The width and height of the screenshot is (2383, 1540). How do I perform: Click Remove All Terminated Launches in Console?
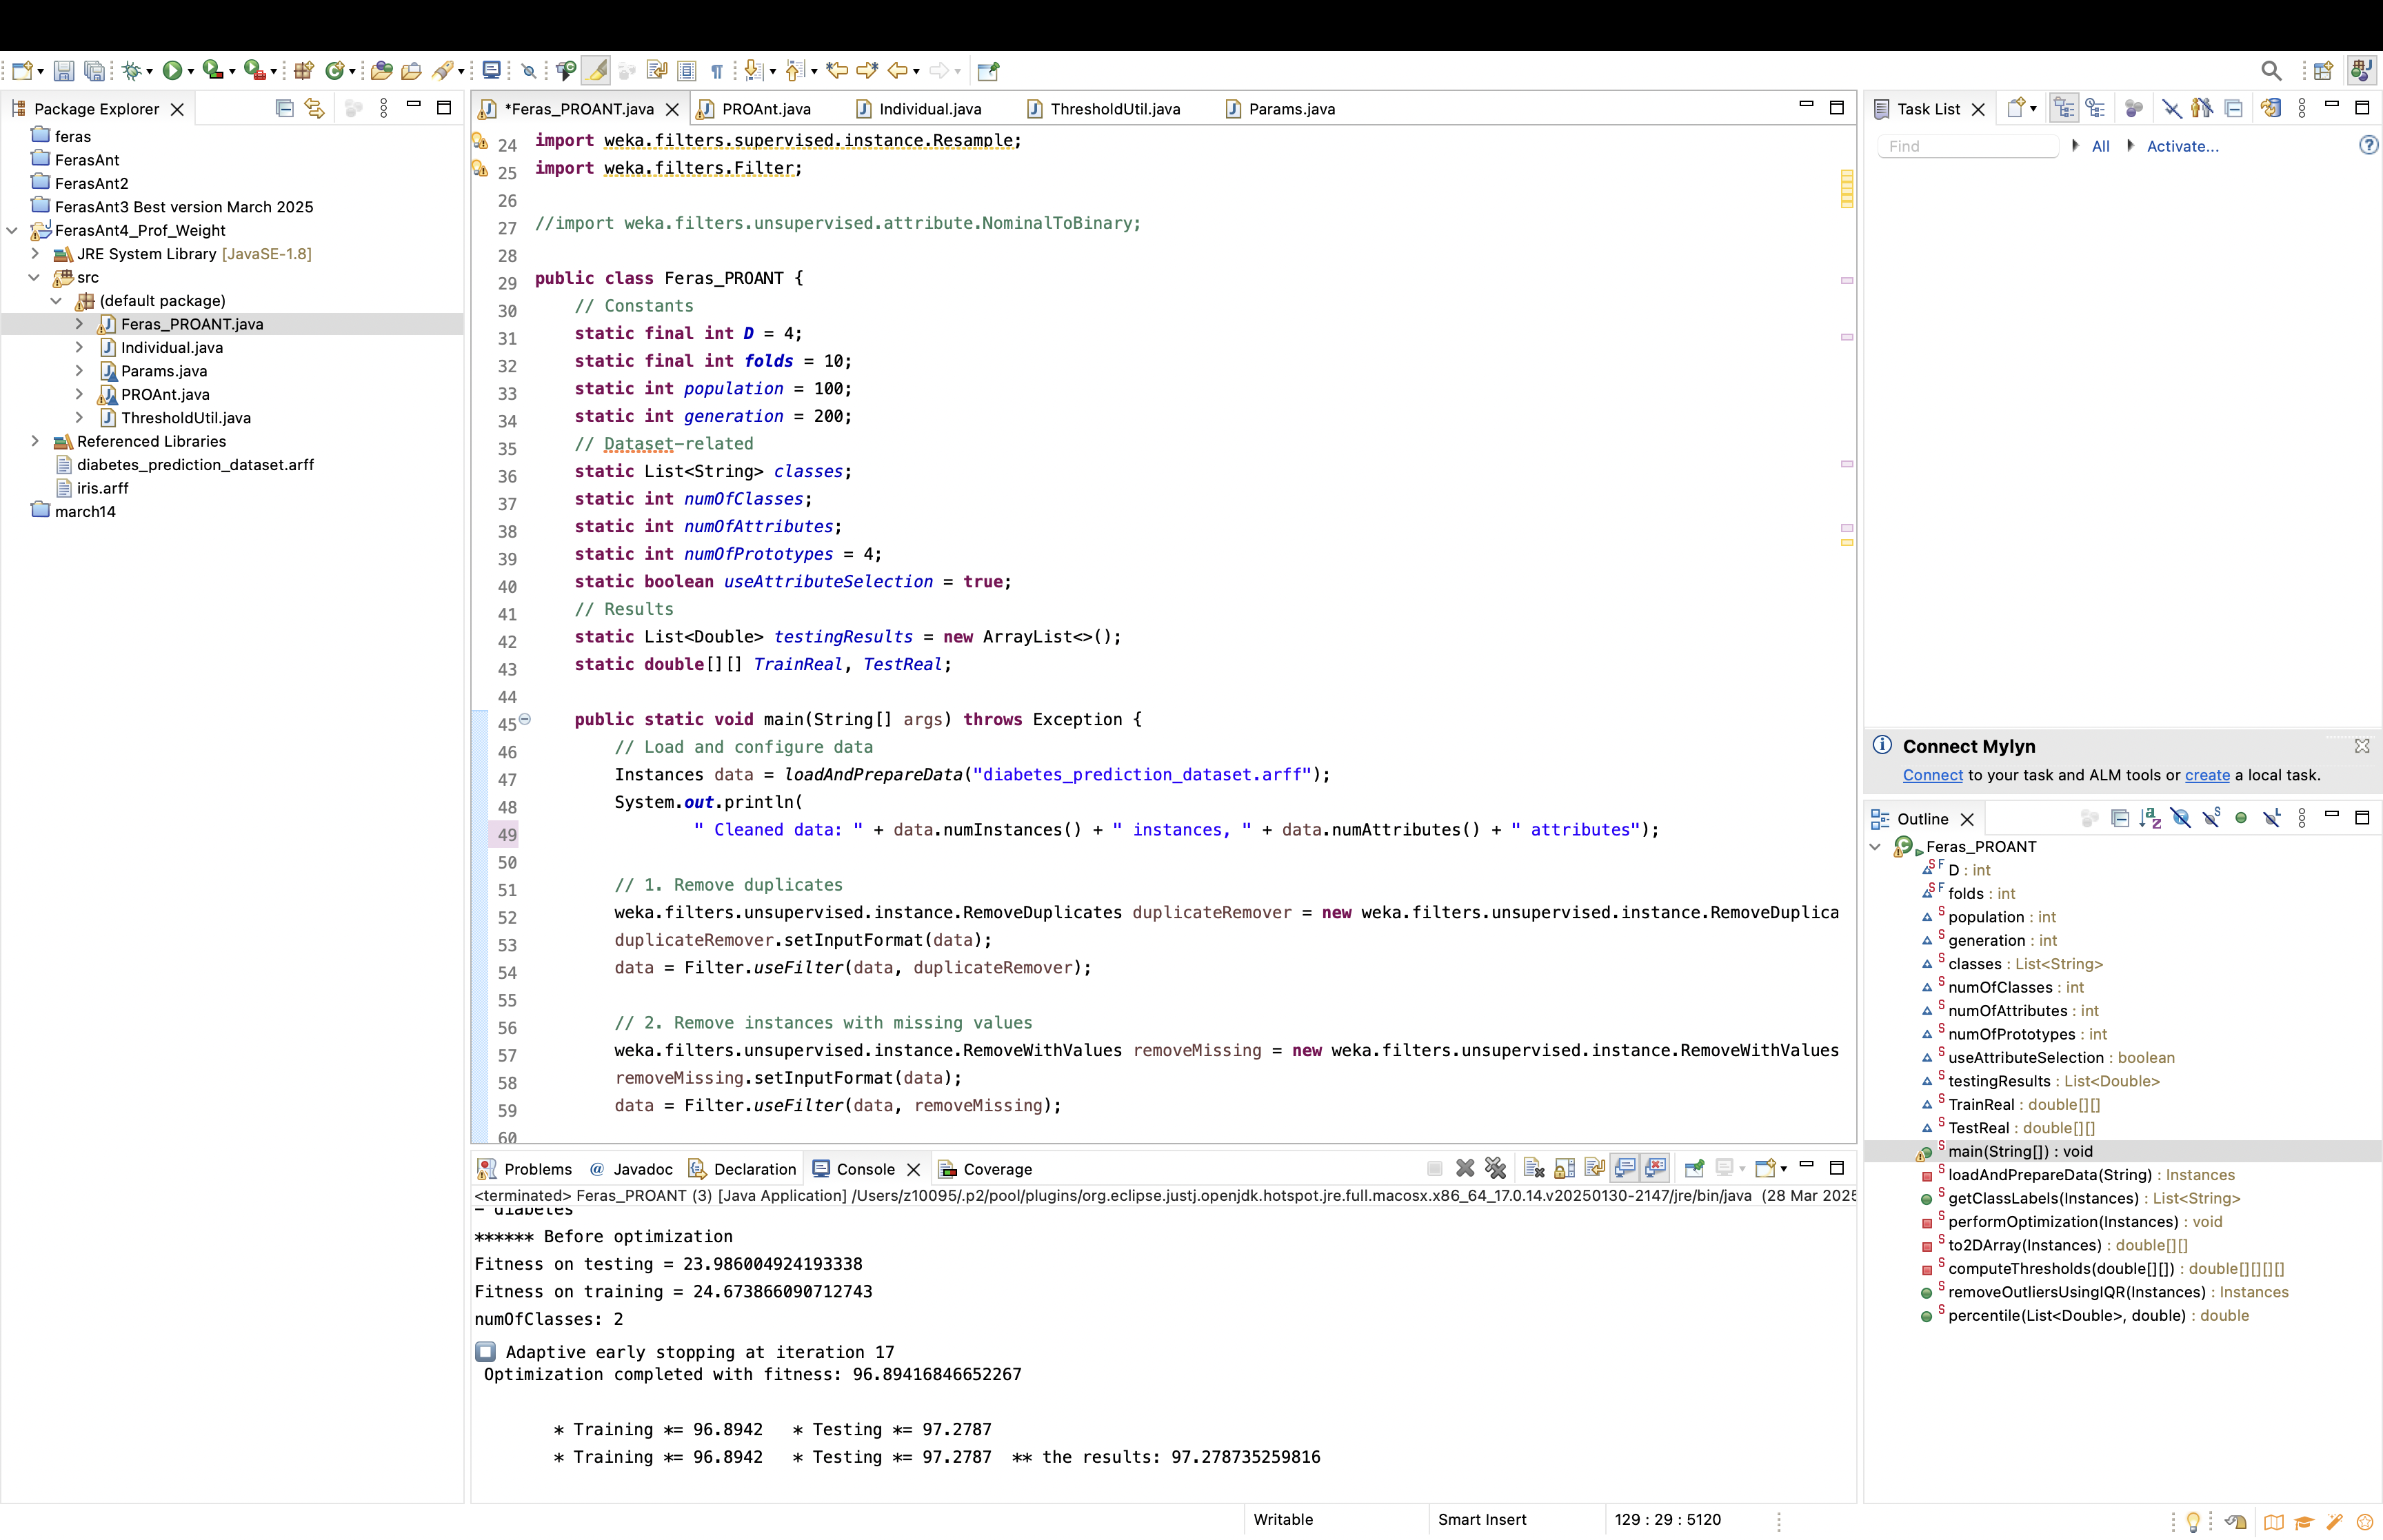[1495, 1168]
